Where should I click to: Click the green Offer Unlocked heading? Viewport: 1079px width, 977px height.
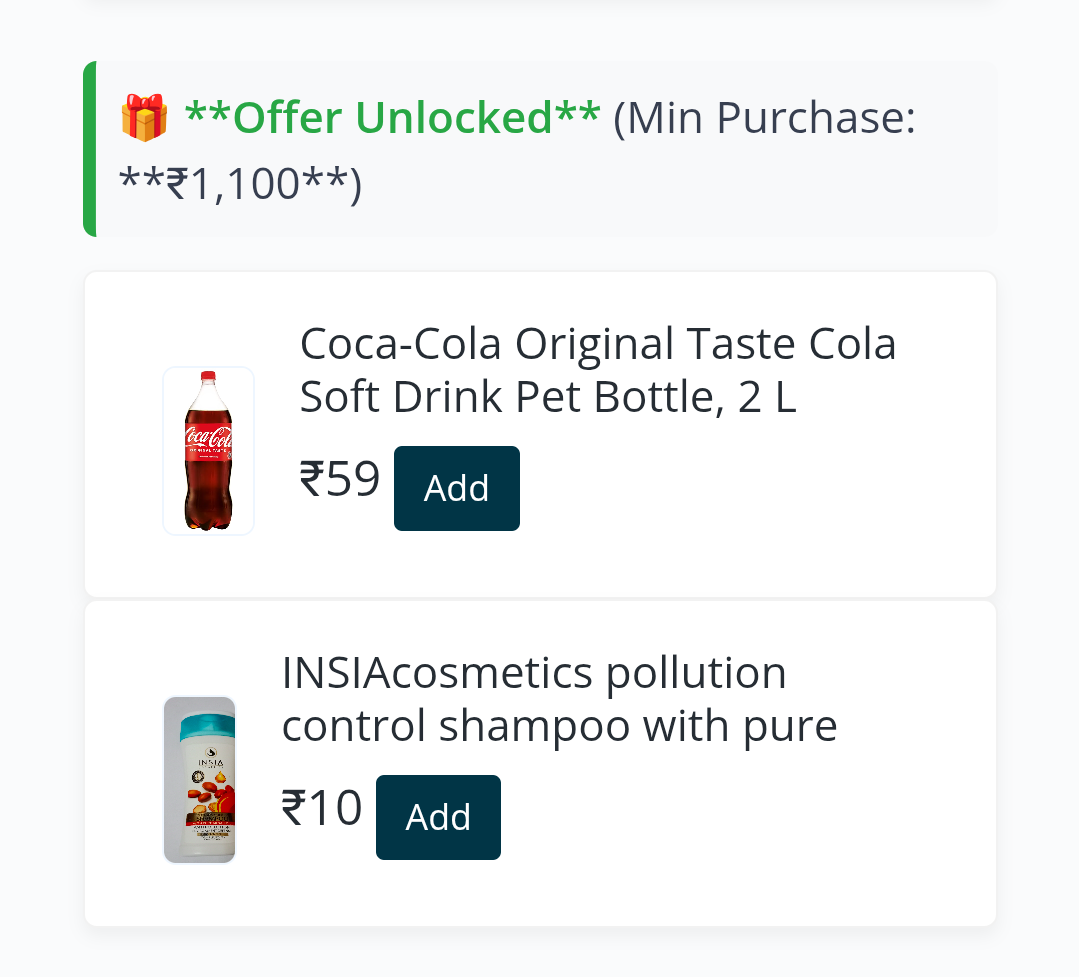pos(392,118)
